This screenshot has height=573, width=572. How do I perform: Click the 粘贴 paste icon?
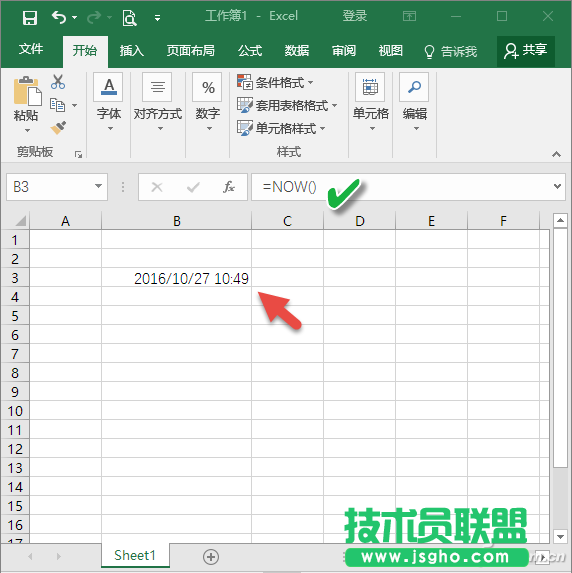[27, 91]
